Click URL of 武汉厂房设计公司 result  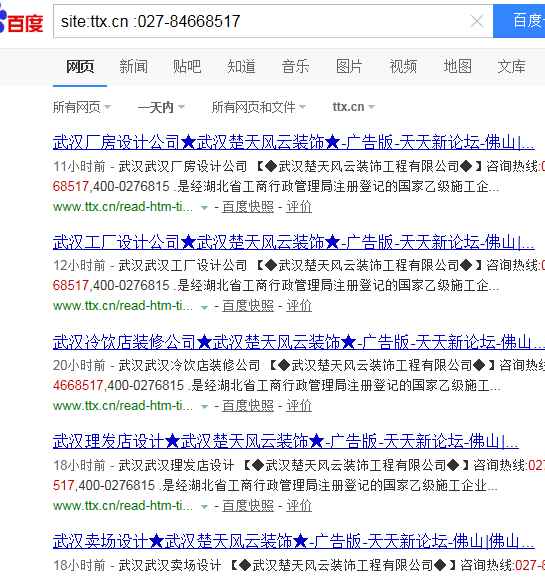pos(123,207)
